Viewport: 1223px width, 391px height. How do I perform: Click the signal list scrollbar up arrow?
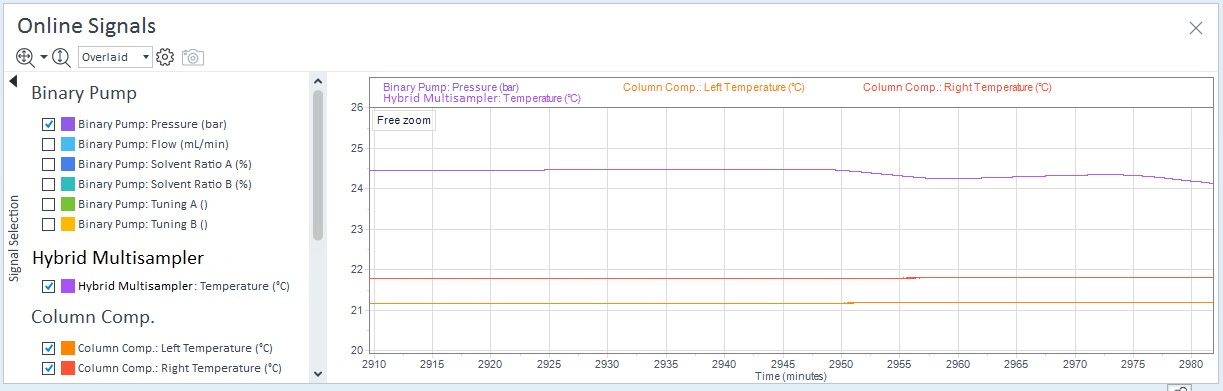[x=318, y=79]
